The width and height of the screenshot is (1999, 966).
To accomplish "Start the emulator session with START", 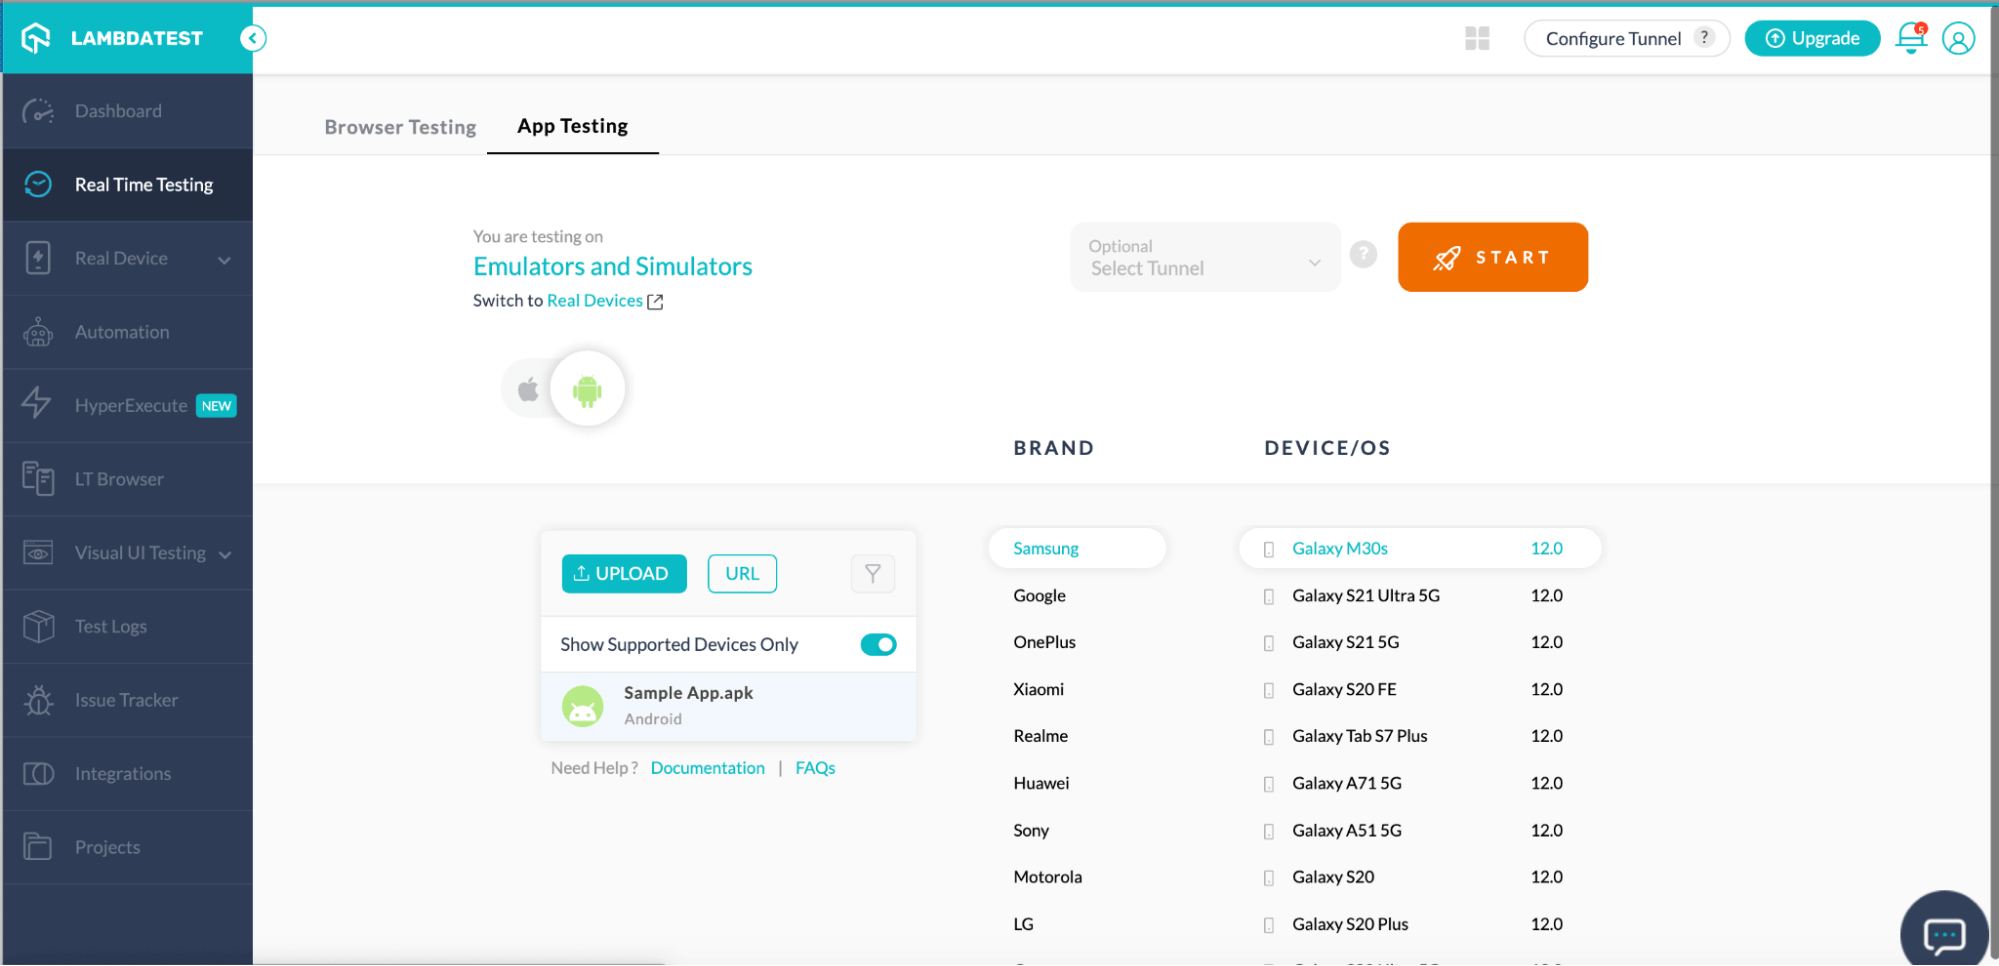I will coord(1492,257).
